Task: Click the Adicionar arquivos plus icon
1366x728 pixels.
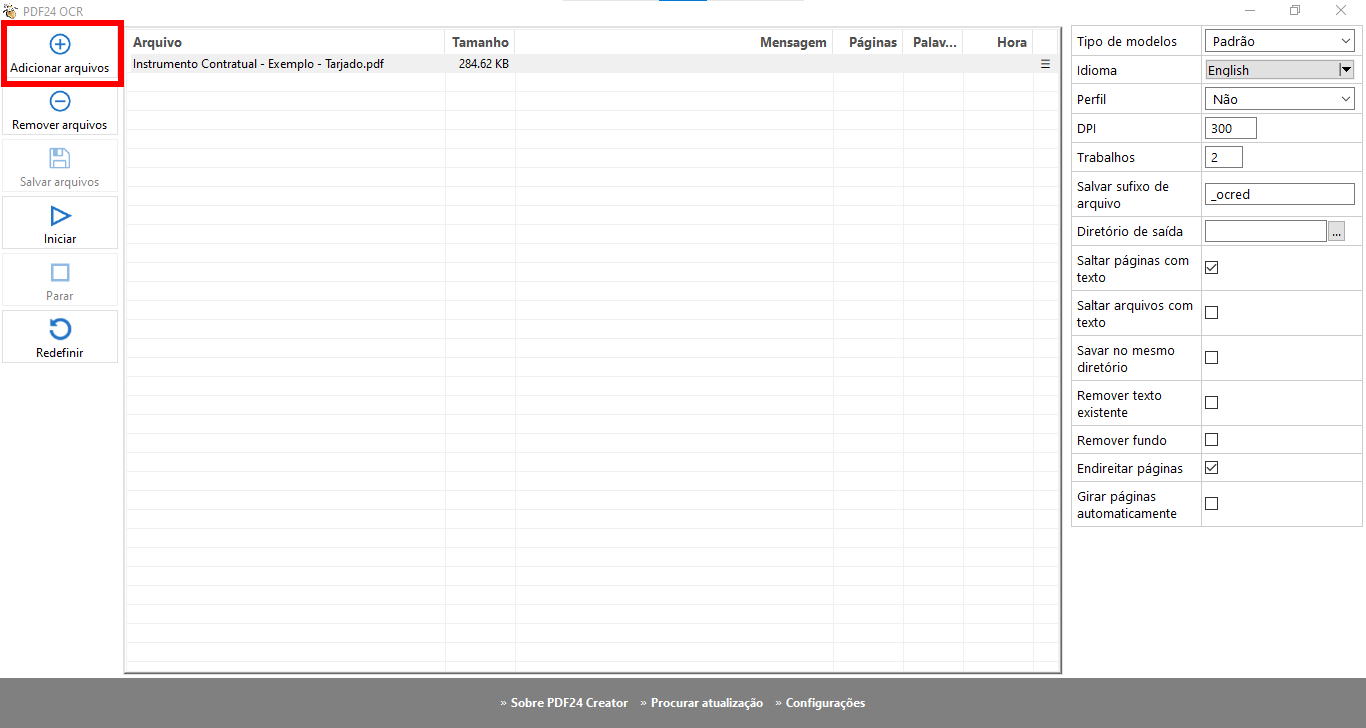Action: click(x=60, y=44)
